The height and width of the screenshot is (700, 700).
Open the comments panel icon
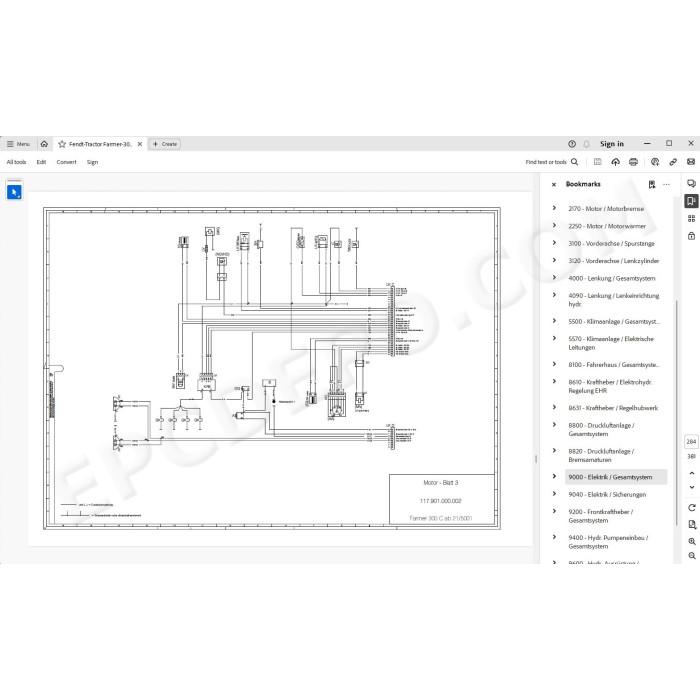tap(691, 183)
